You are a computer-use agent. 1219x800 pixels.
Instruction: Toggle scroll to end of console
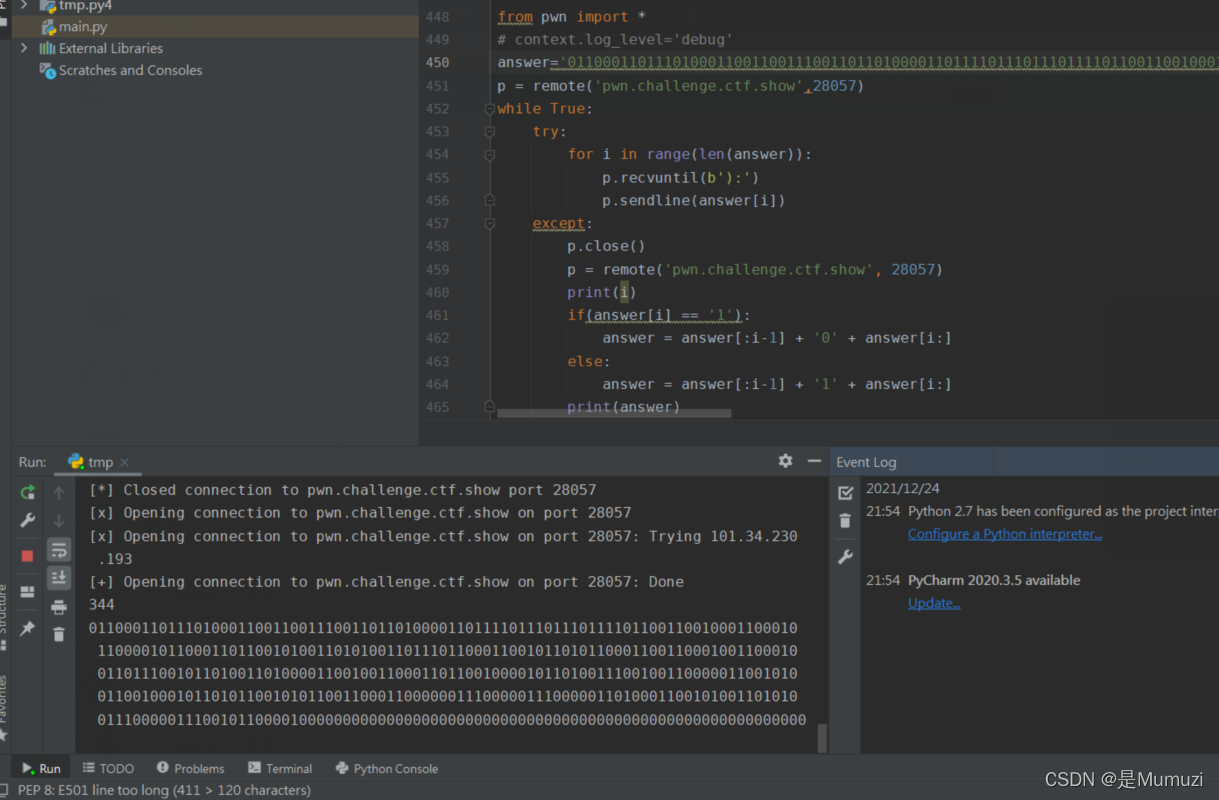[x=59, y=577]
